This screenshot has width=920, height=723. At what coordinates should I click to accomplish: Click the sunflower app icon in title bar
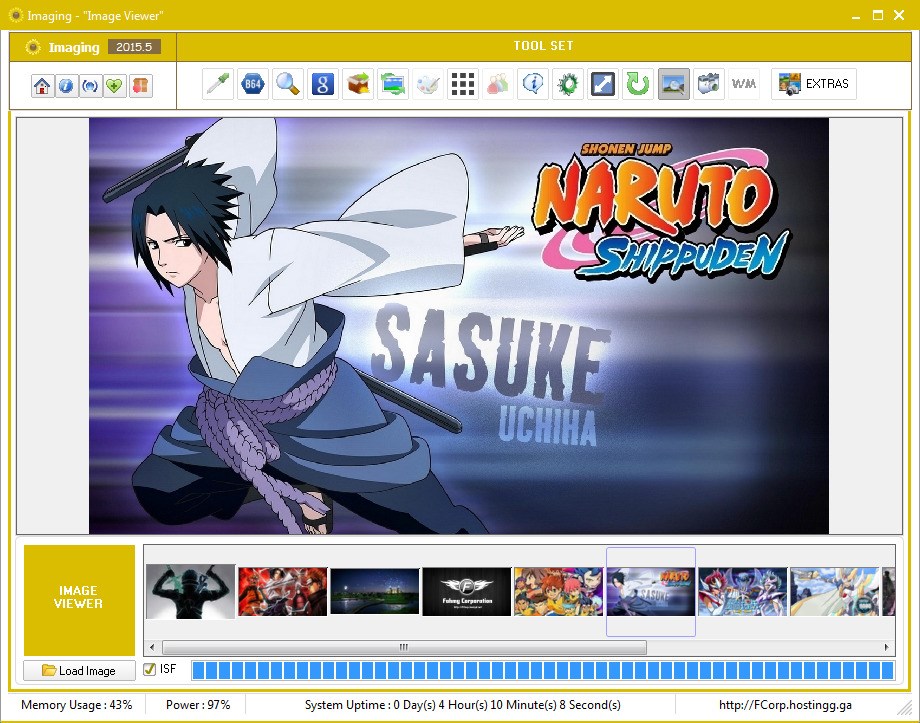click(x=16, y=15)
